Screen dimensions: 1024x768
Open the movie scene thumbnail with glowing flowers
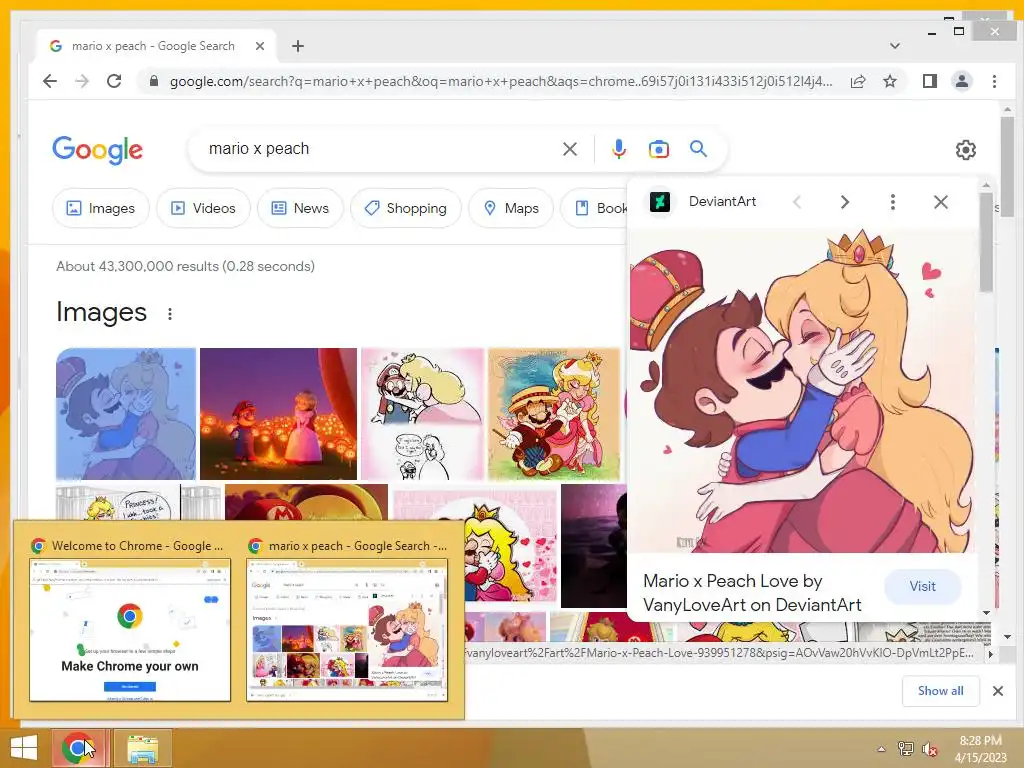click(x=278, y=413)
